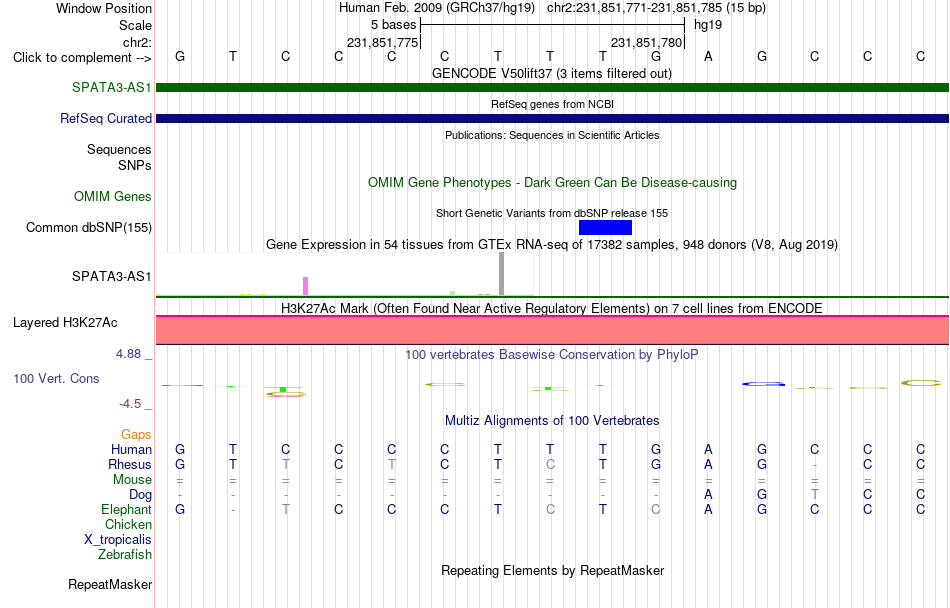Click the A base in the Elephant row
Viewport: 950px width, 608px height.
[708, 509]
